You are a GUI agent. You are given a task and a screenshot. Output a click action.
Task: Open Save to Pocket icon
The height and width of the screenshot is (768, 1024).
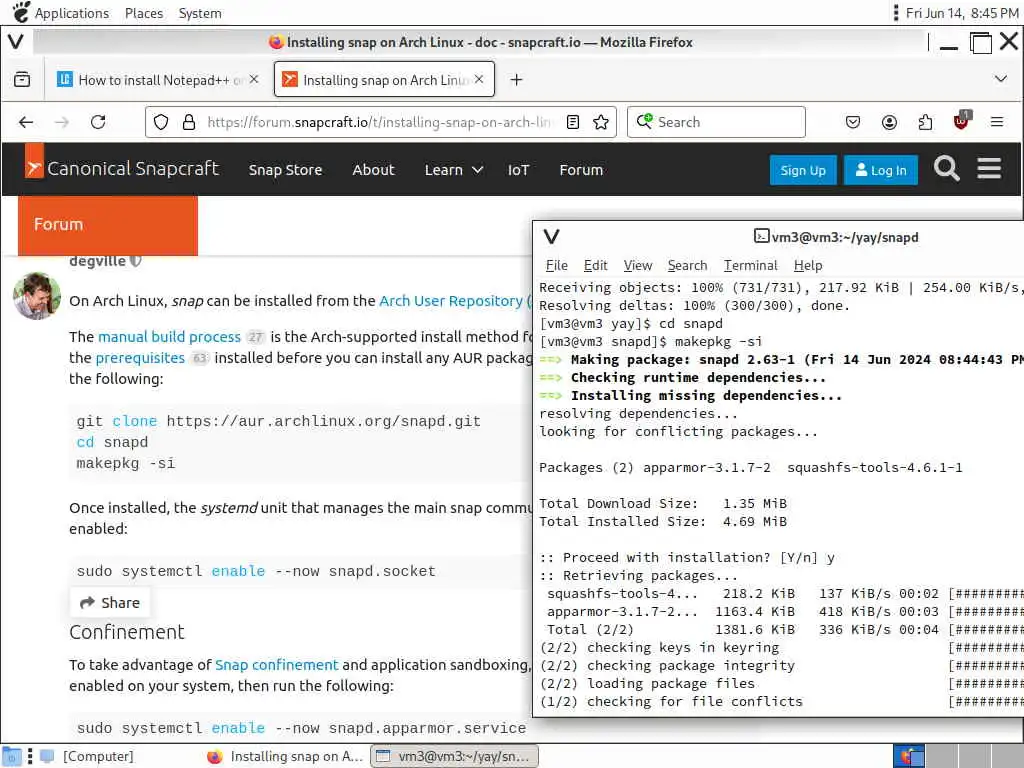click(x=852, y=122)
